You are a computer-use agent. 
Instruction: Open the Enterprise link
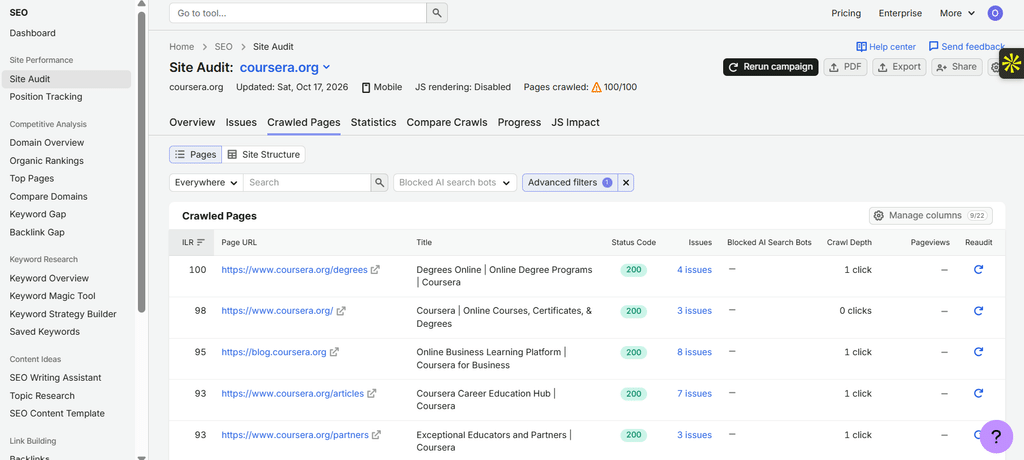(x=900, y=13)
